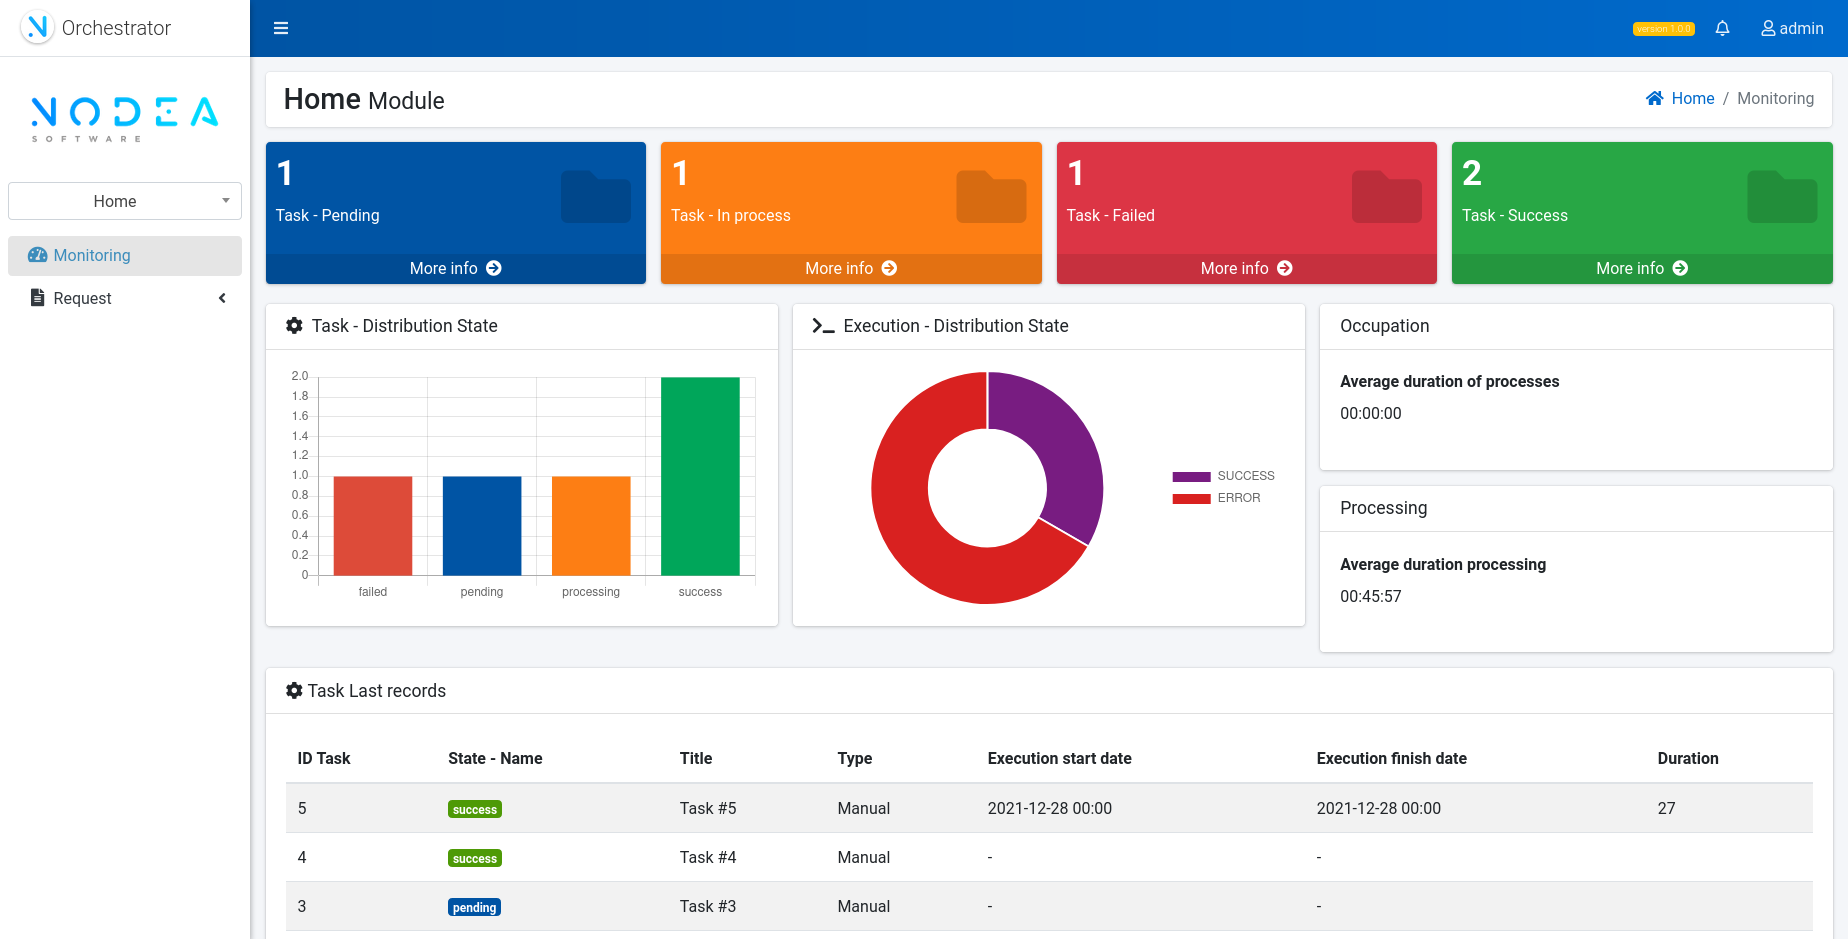Click arrow icon on Failed More info
Screen dimensions: 1848x939
1285,268
